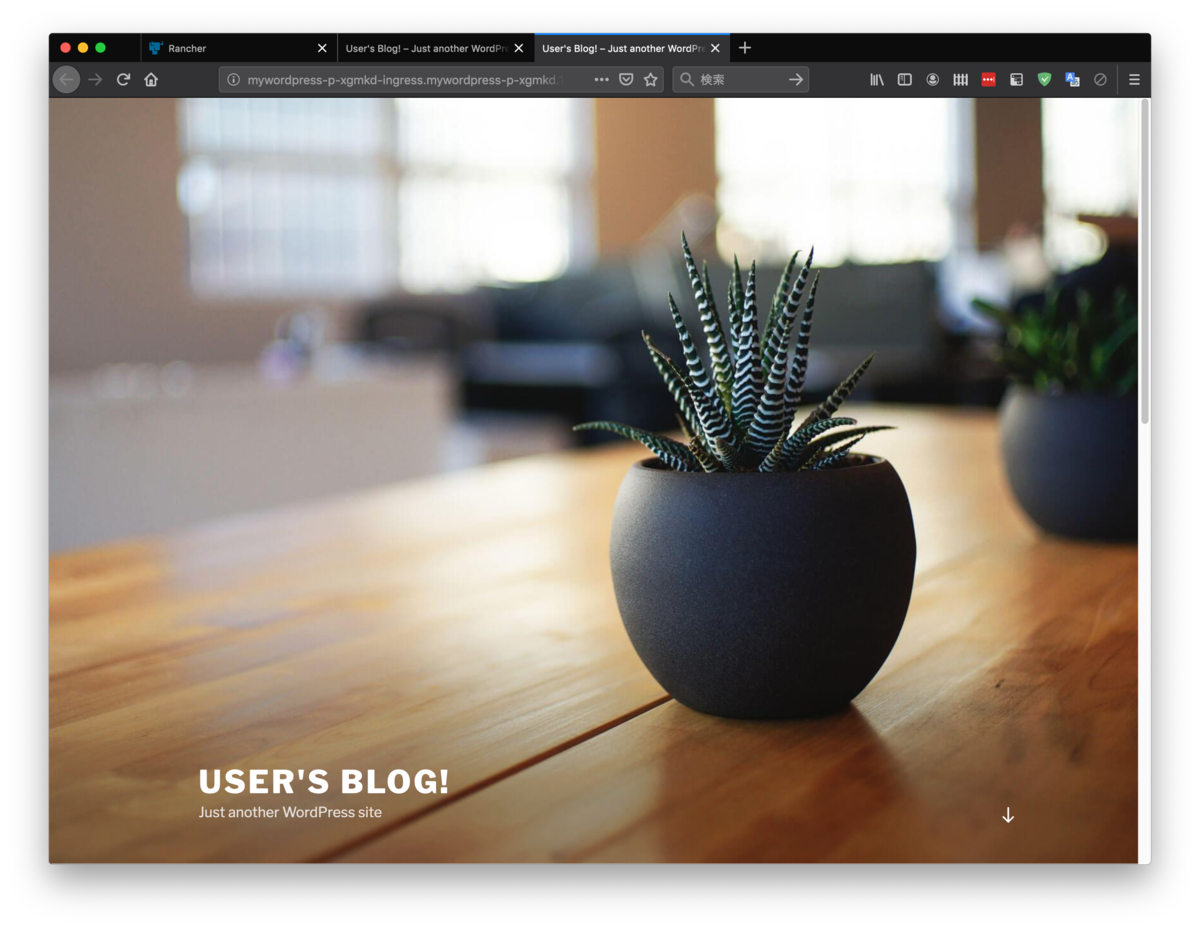Switch to the Rancher tab

239,48
